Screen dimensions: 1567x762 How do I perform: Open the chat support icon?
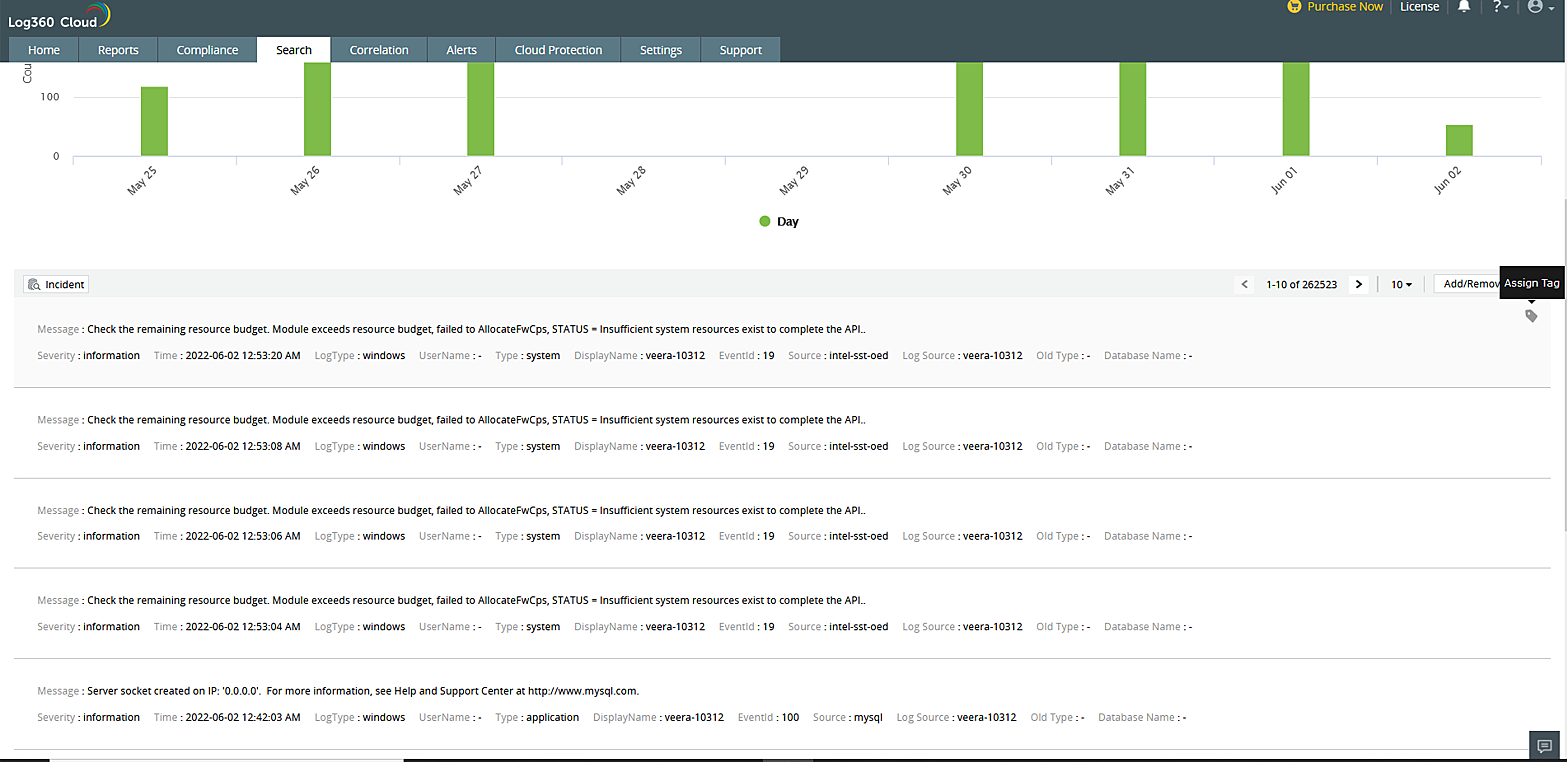tap(1544, 746)
